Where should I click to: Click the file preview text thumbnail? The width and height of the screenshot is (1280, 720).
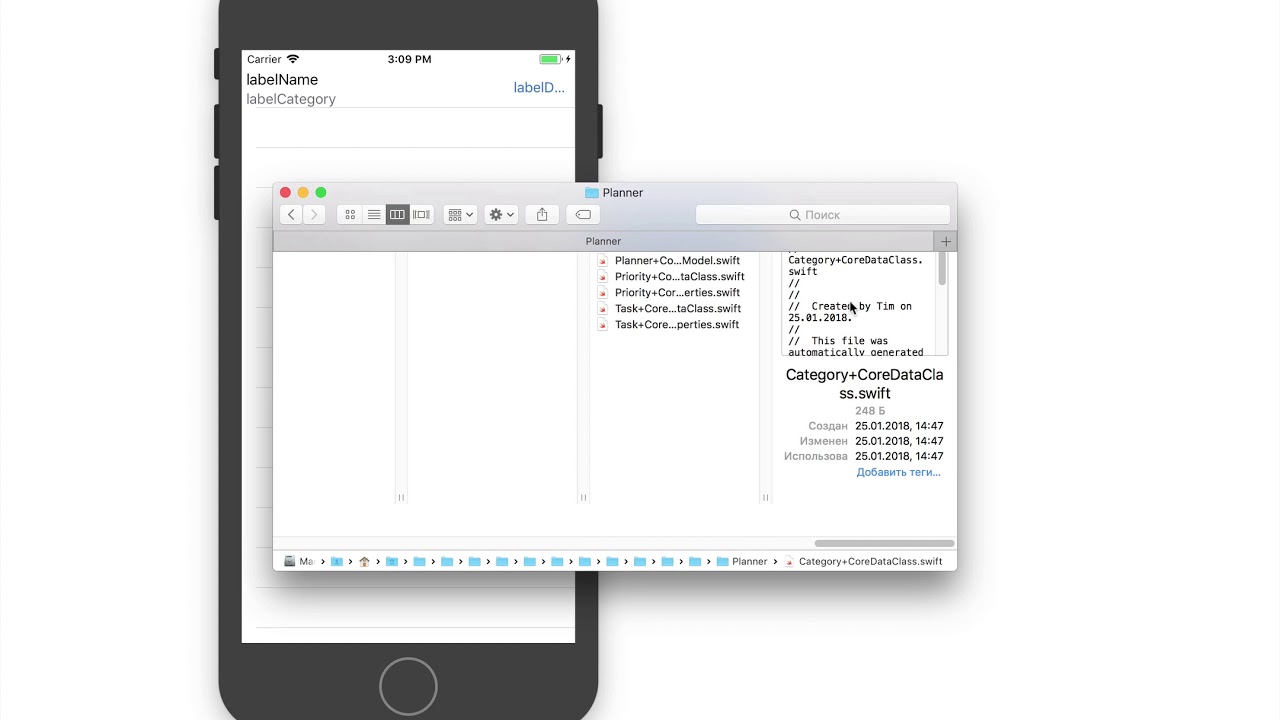point(860,304)
